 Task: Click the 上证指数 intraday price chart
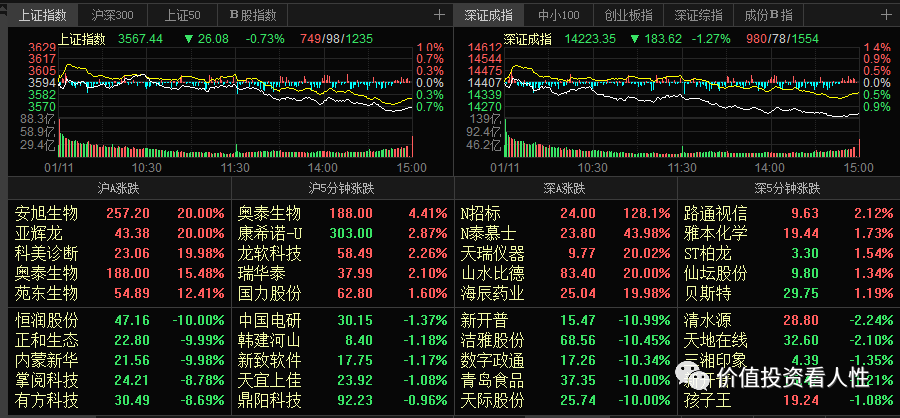[x=235, y=82]
